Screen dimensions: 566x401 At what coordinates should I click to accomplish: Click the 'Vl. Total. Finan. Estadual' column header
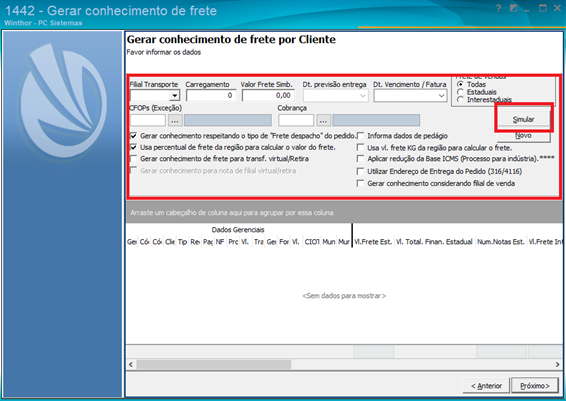435,242
